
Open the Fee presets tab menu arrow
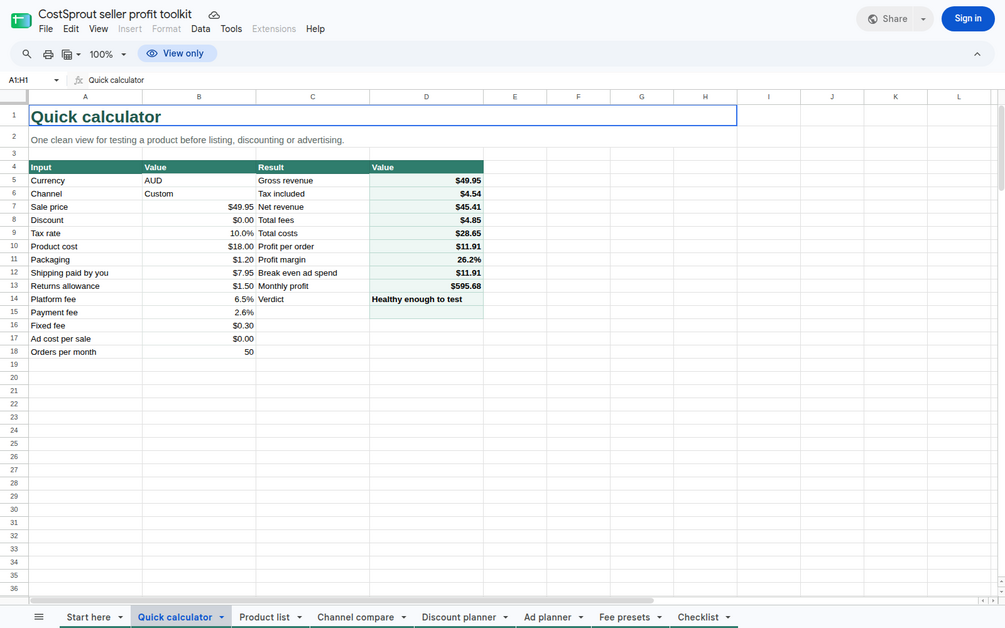(660, 617)
